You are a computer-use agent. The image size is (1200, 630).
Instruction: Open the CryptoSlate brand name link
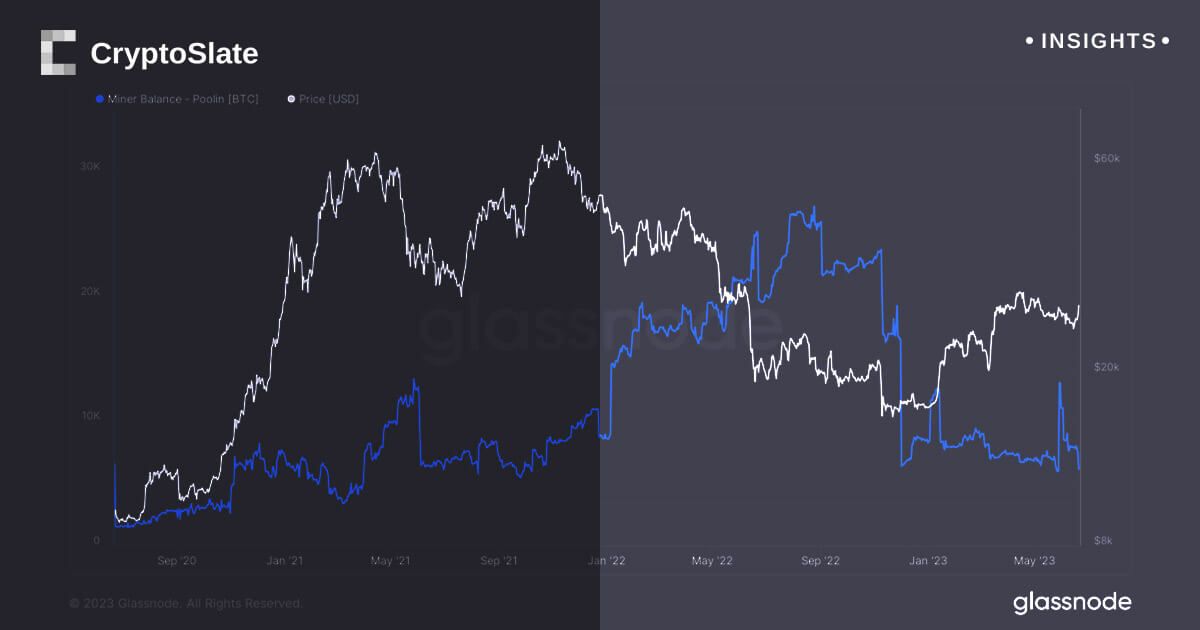pyautogui.click(x=174, y=54)
